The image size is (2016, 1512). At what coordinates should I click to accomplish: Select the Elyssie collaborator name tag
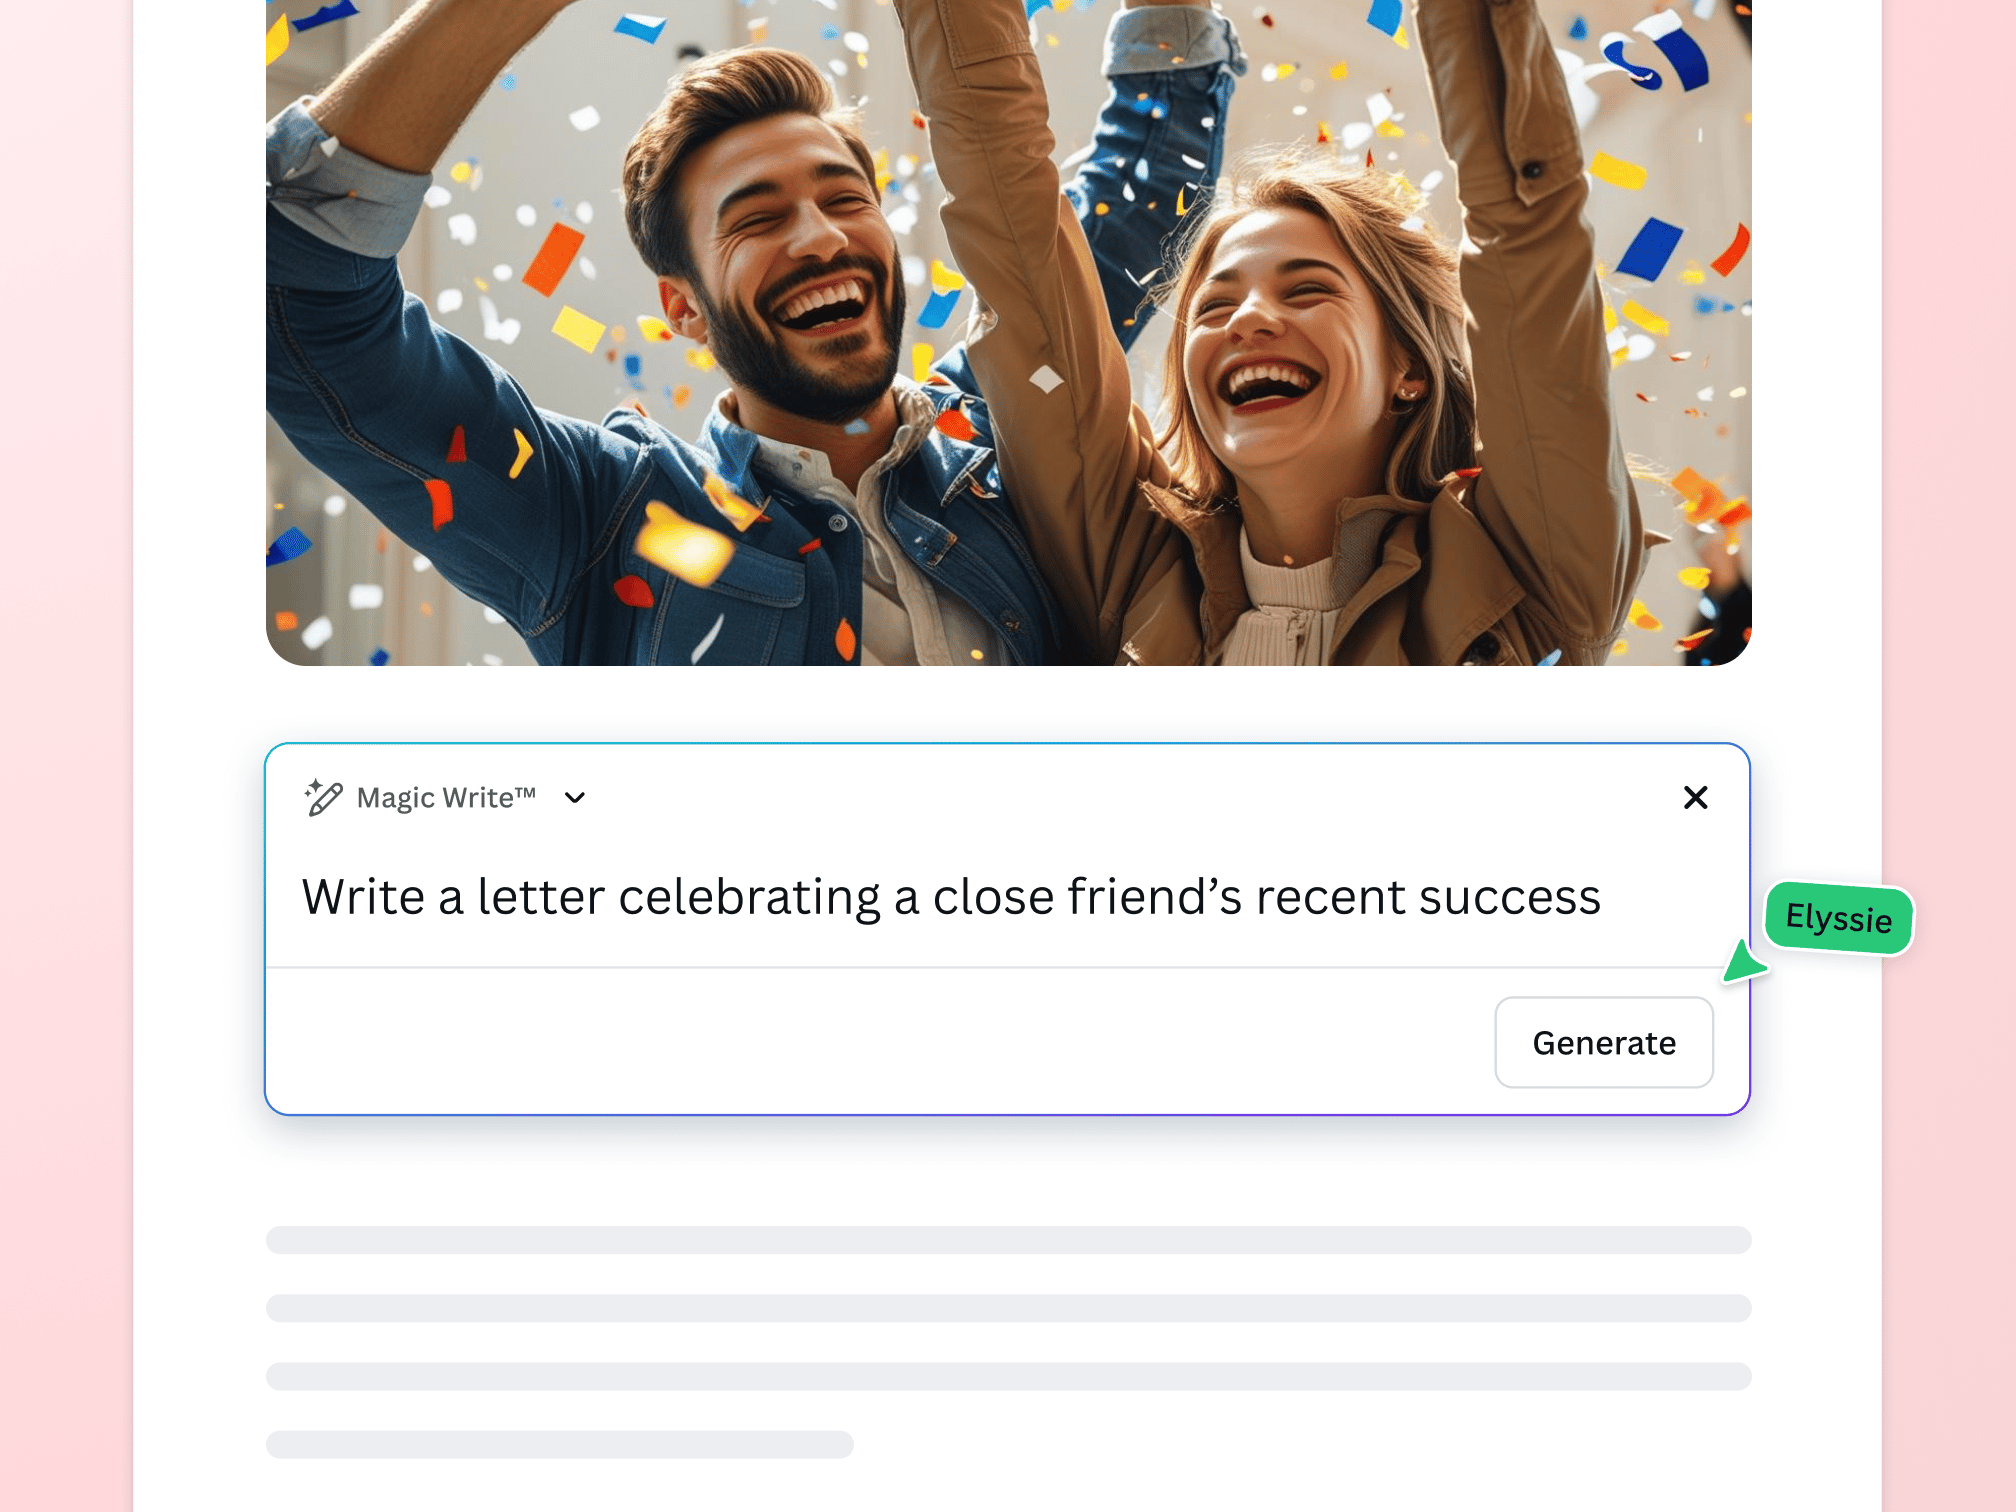tap(1839, 918)
